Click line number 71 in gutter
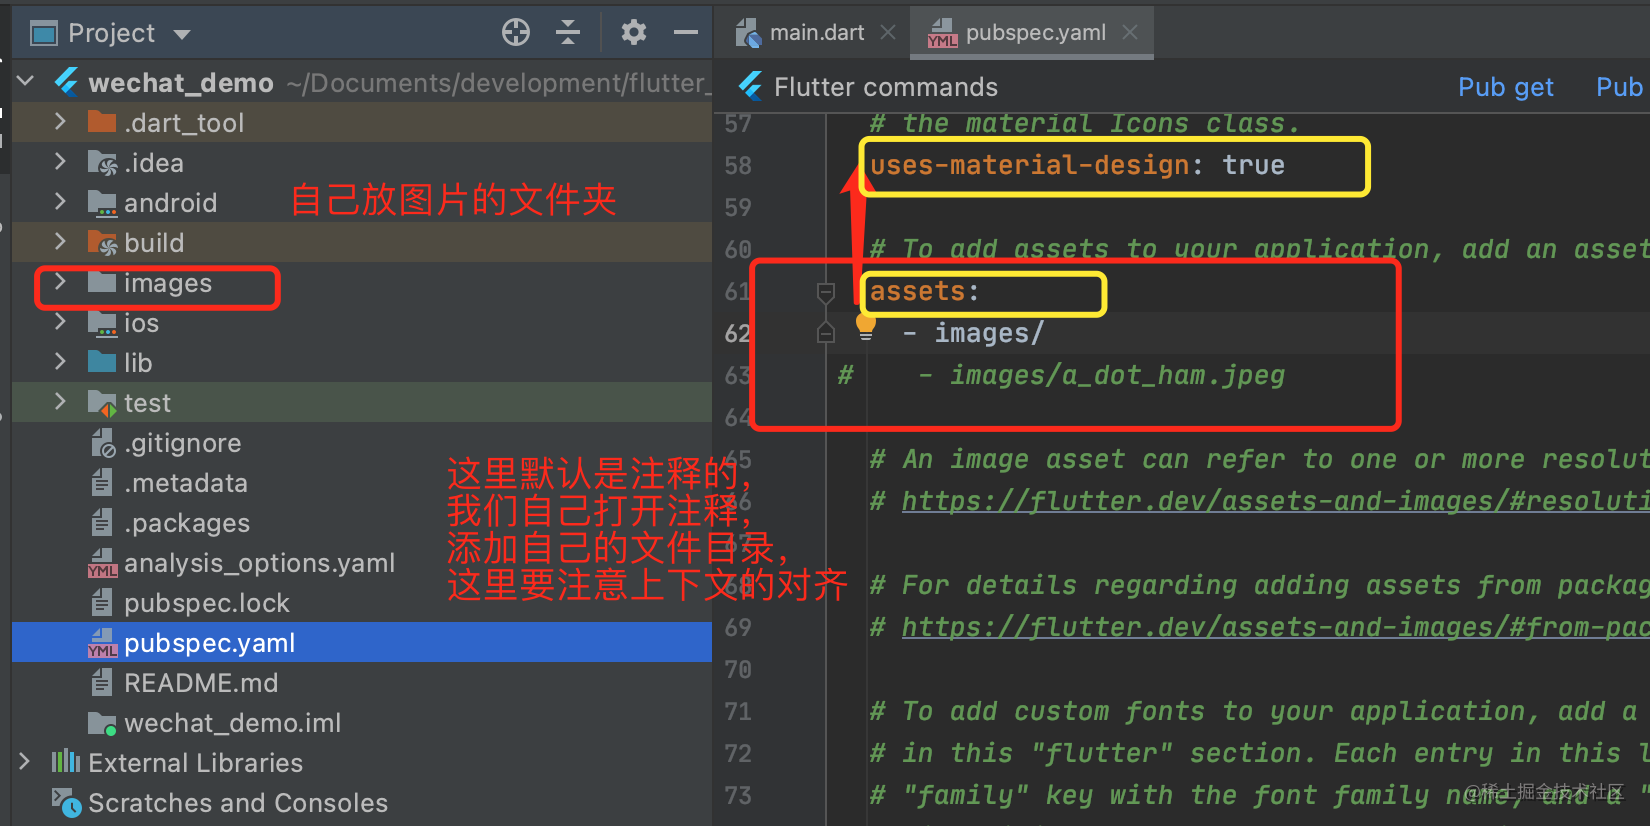Image resolution: width=1650 pixels, height=826 pixels. tap(738, 712)
